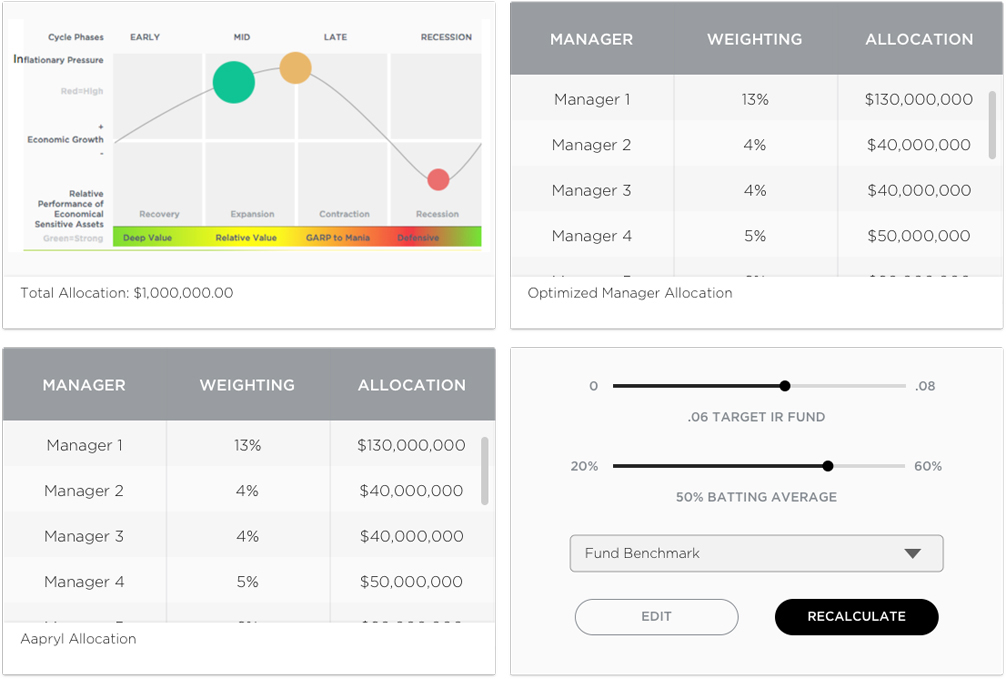Click the Fund Benchmark dropdown arrow

click(x=912, y=554)
